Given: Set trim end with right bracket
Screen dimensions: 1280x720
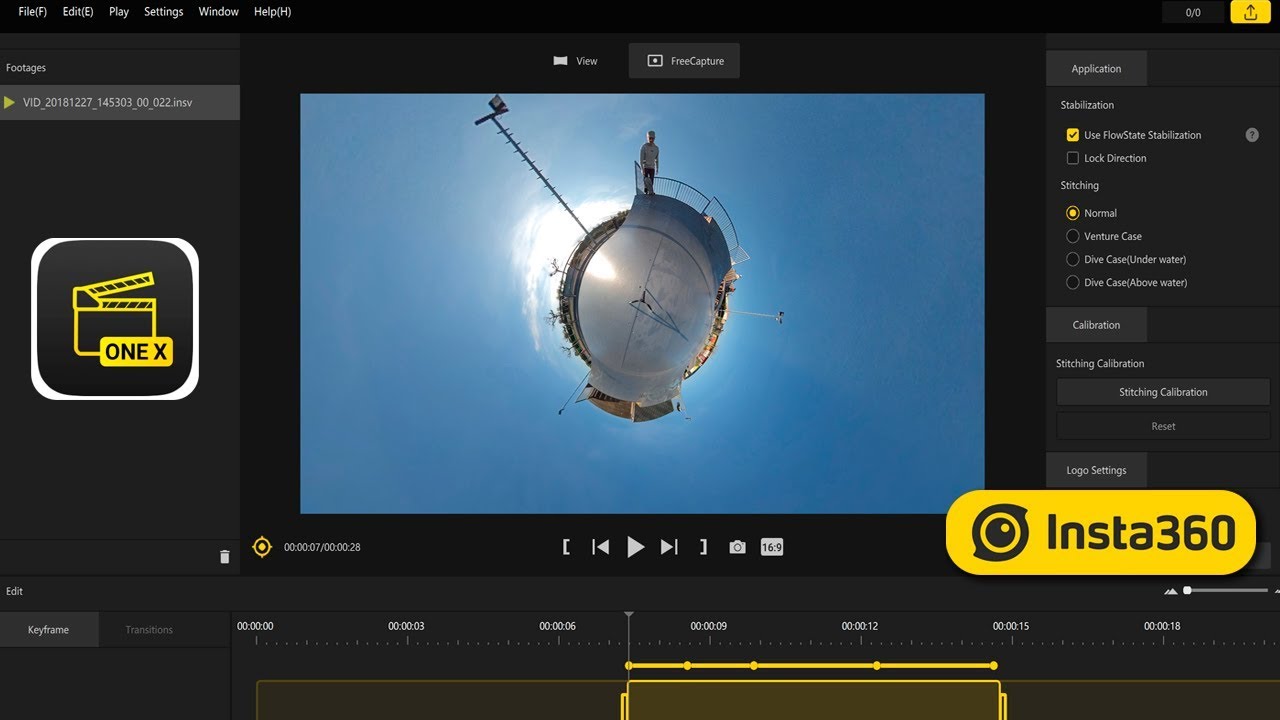Looking at the screenshot, I should coord(703,547).
